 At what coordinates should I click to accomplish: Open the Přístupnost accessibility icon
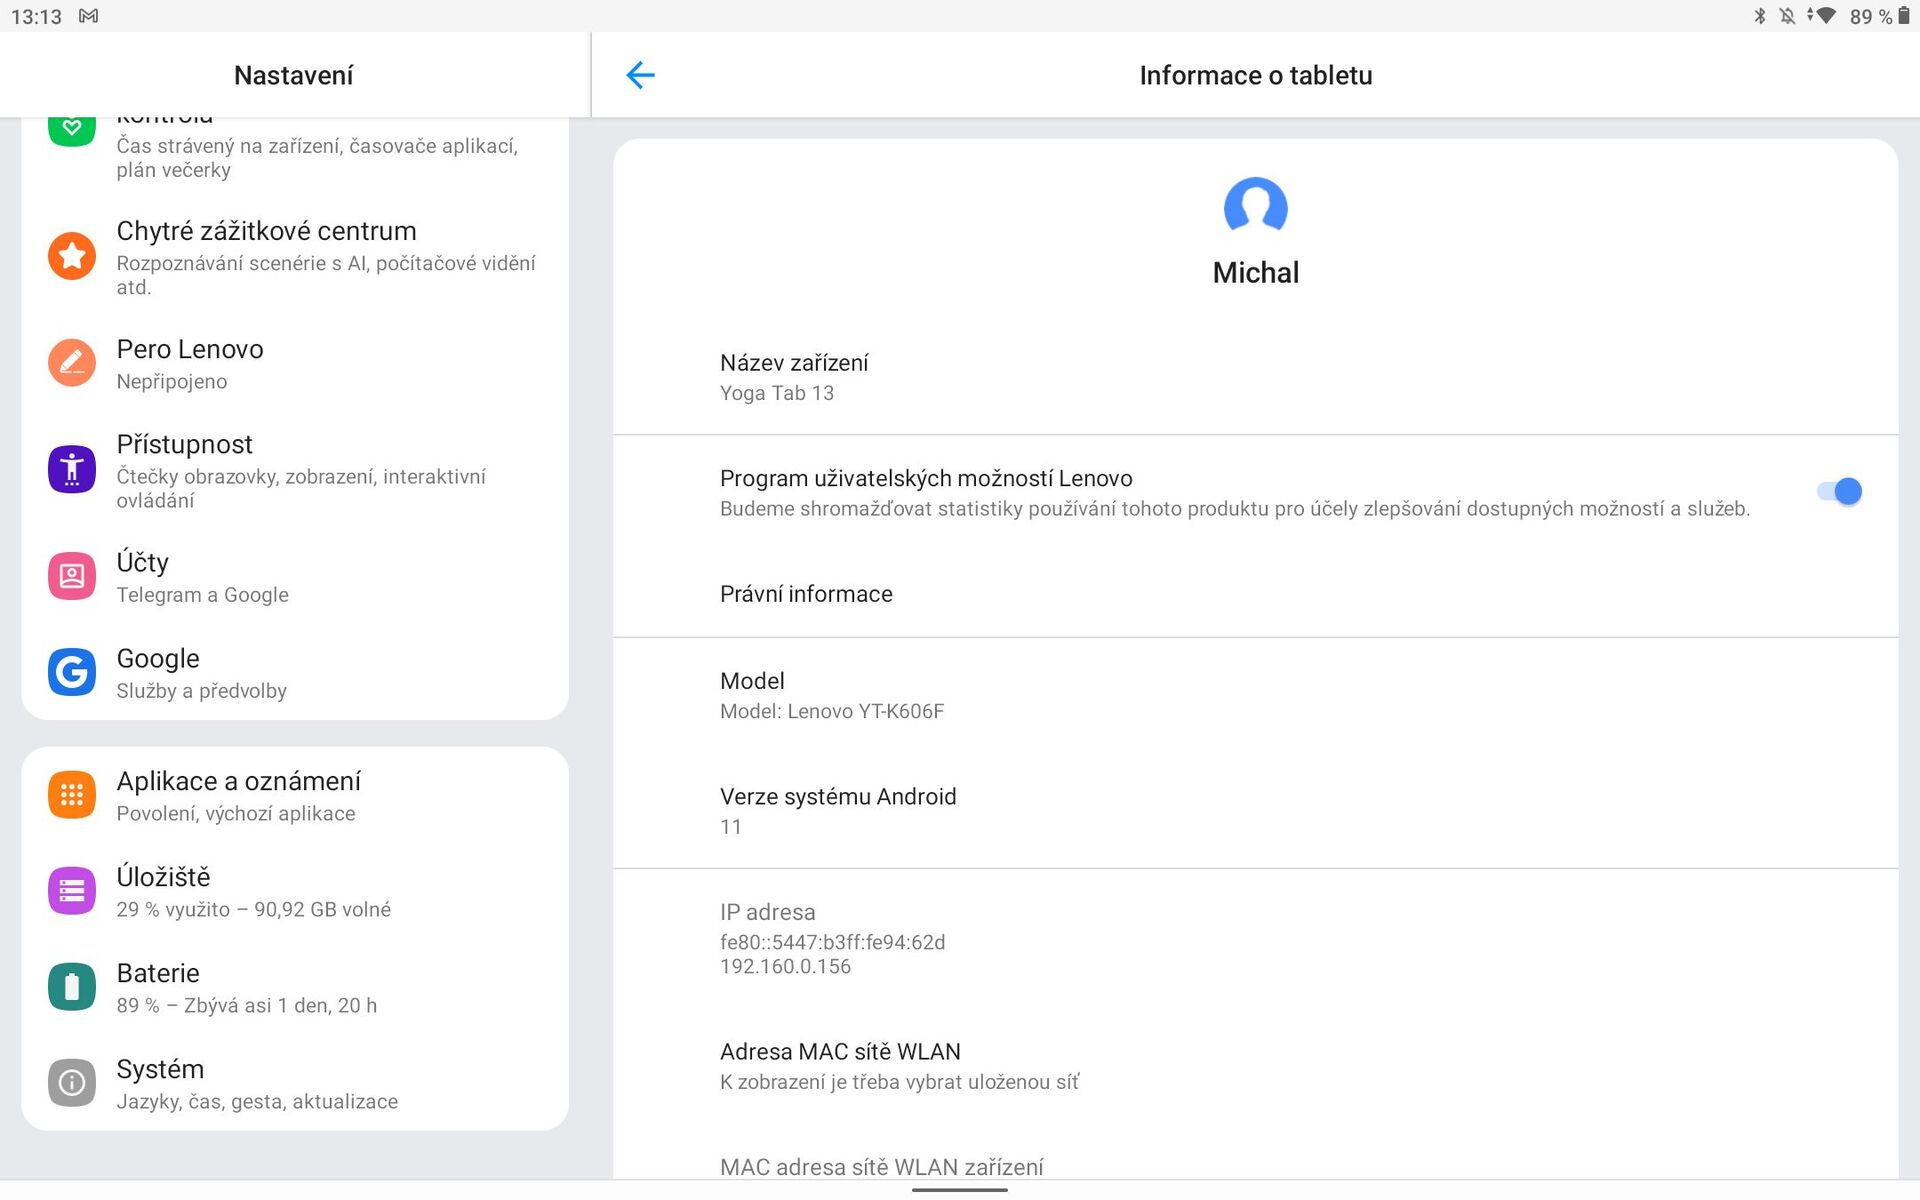coord(72,469)
